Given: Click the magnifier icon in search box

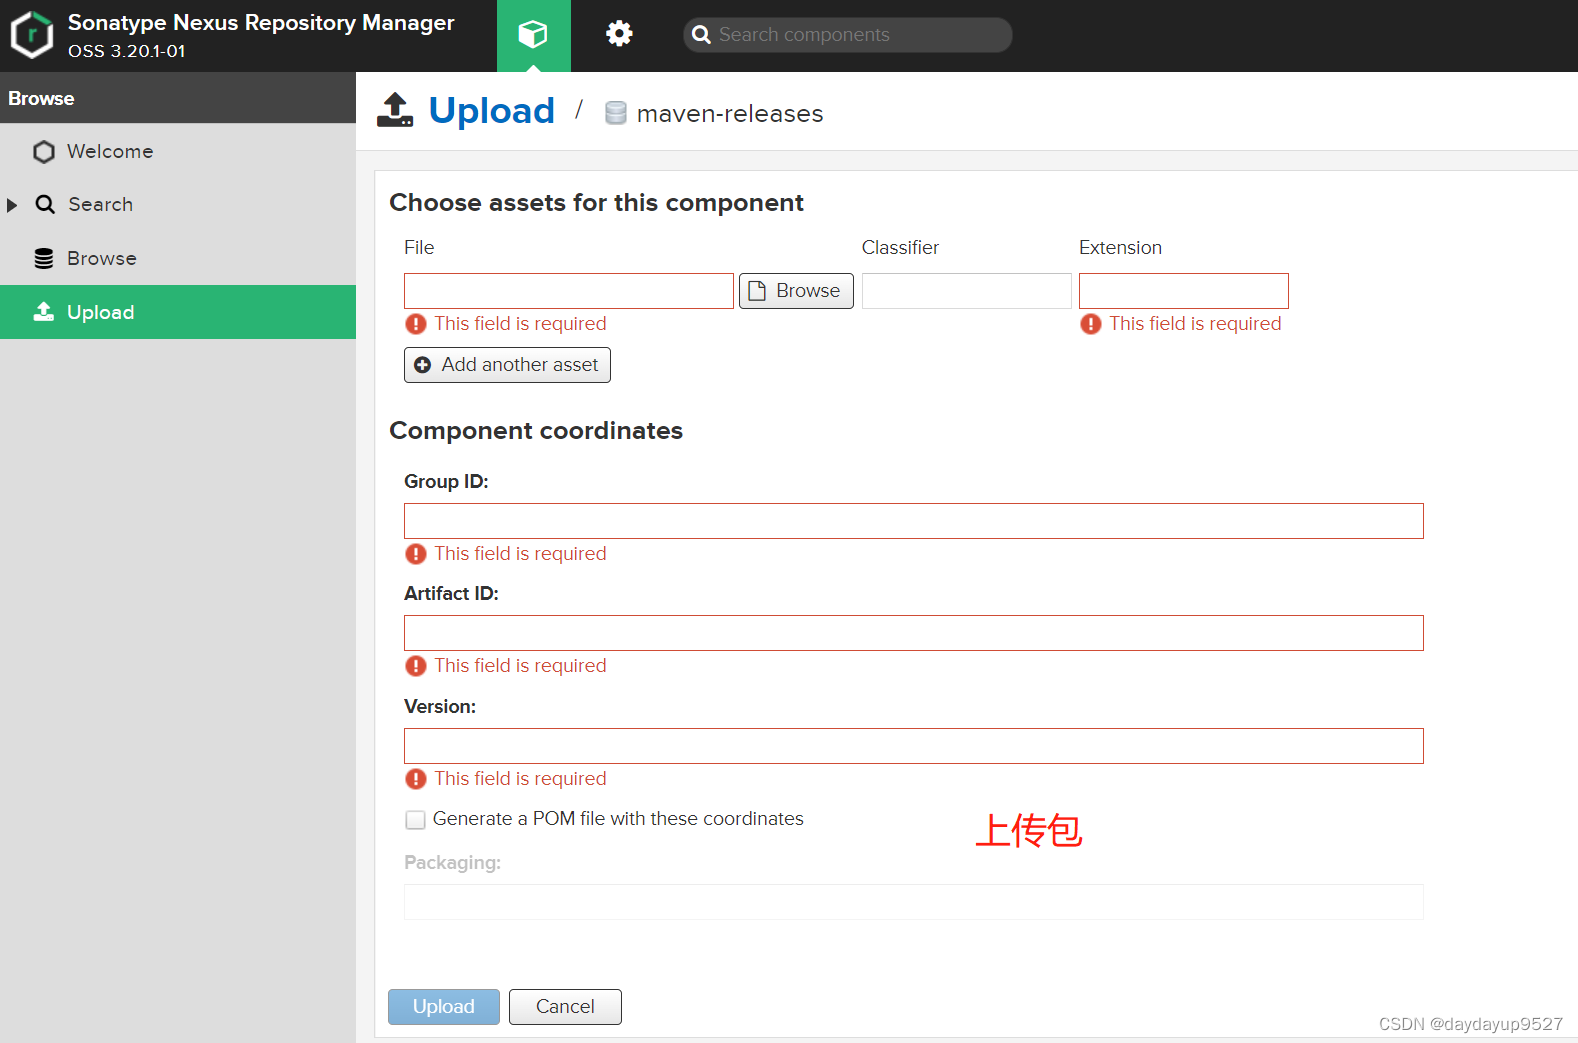Looking at the screenshot, I should pyautogui.click(x=701, y=35).
